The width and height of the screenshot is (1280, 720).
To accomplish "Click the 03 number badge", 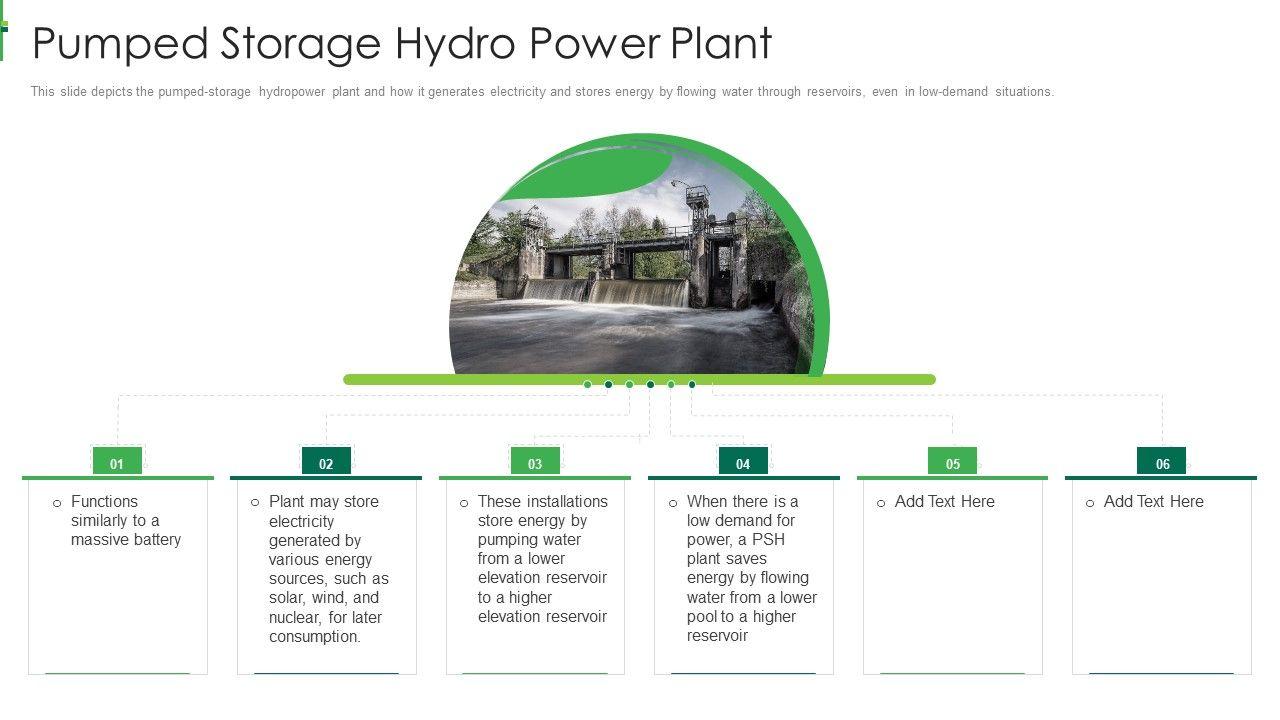I will (x=535, y=462).
